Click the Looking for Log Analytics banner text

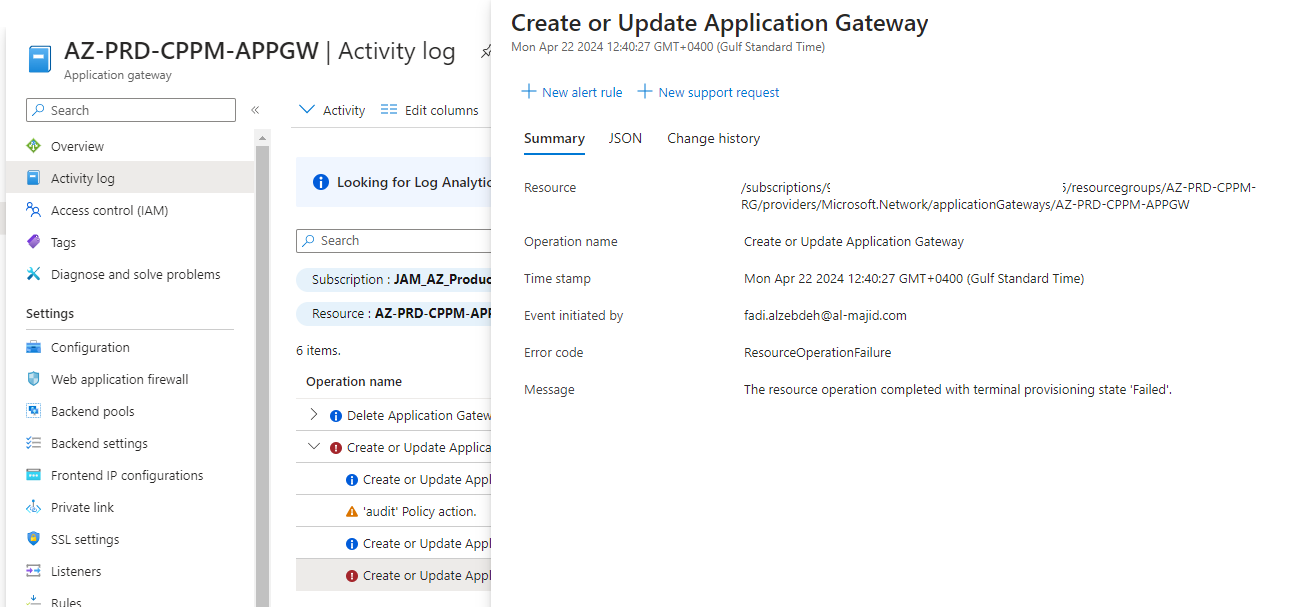point(414,182)
